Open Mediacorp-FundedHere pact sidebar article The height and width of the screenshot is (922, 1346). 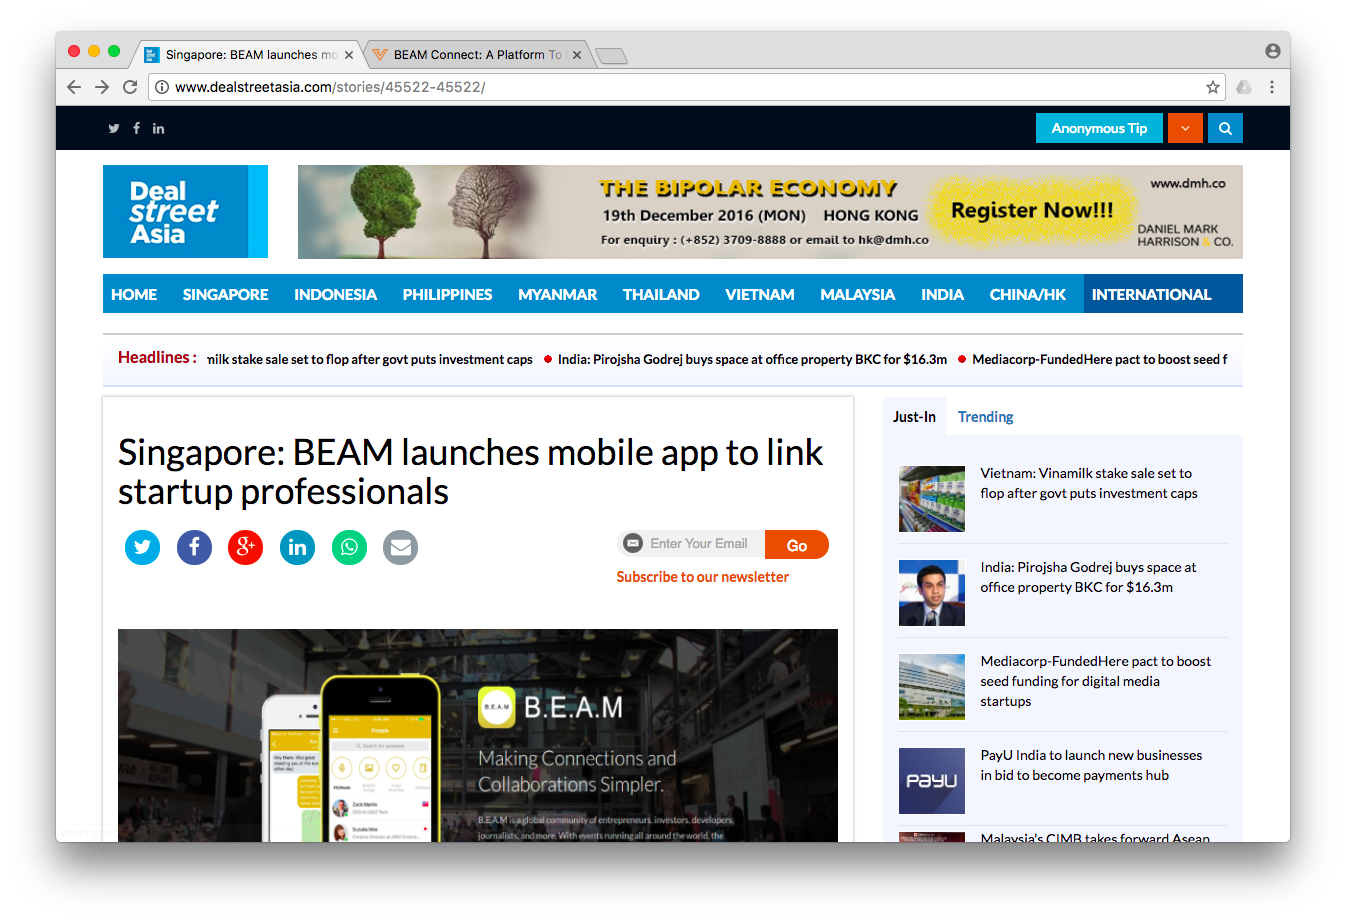tap(1095, 681)
